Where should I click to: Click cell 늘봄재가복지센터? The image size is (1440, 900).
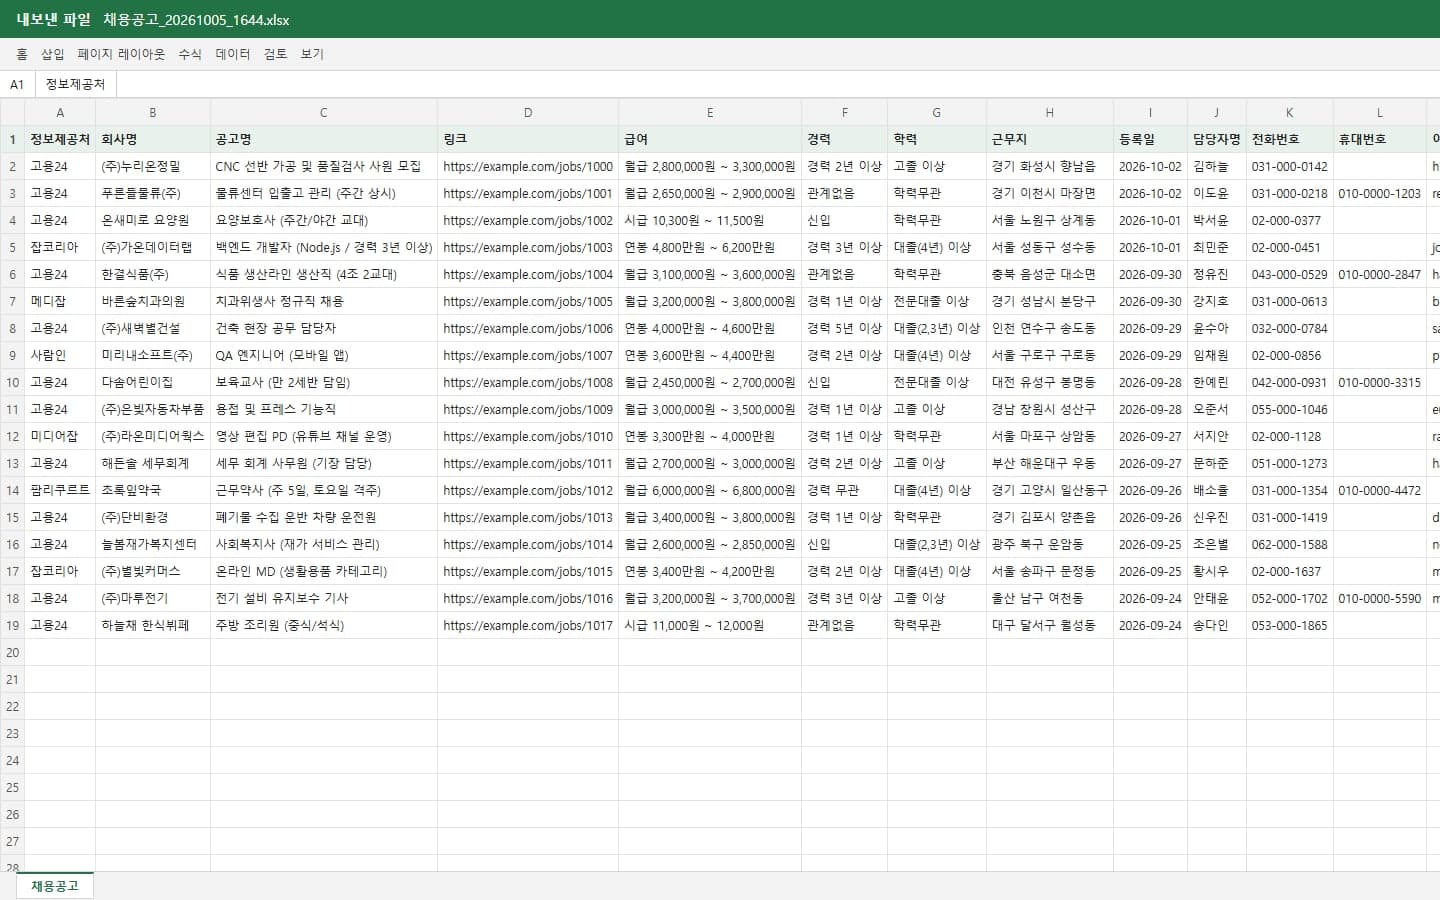tap(153, 545)
